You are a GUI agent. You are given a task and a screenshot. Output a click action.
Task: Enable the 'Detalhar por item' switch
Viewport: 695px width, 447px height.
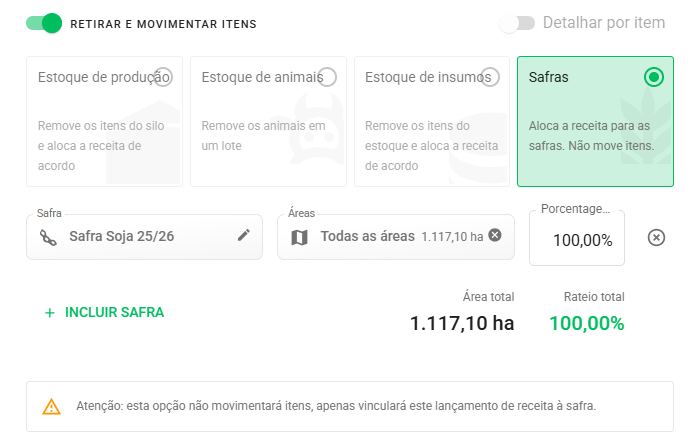[x=517, y=23]
